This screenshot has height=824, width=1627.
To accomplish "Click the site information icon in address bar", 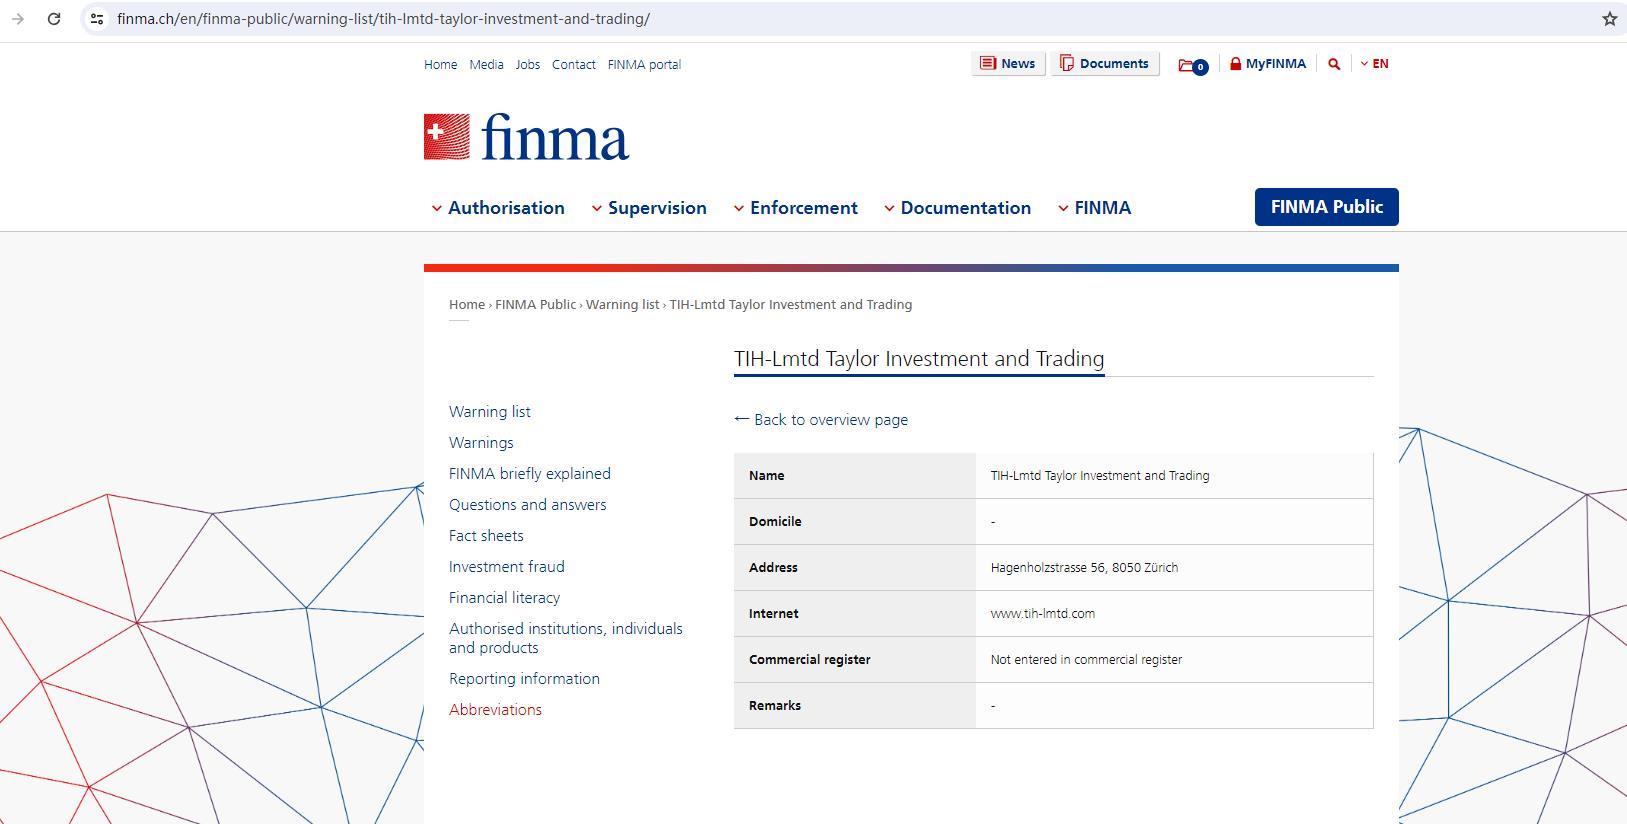I will pos(97,19).
